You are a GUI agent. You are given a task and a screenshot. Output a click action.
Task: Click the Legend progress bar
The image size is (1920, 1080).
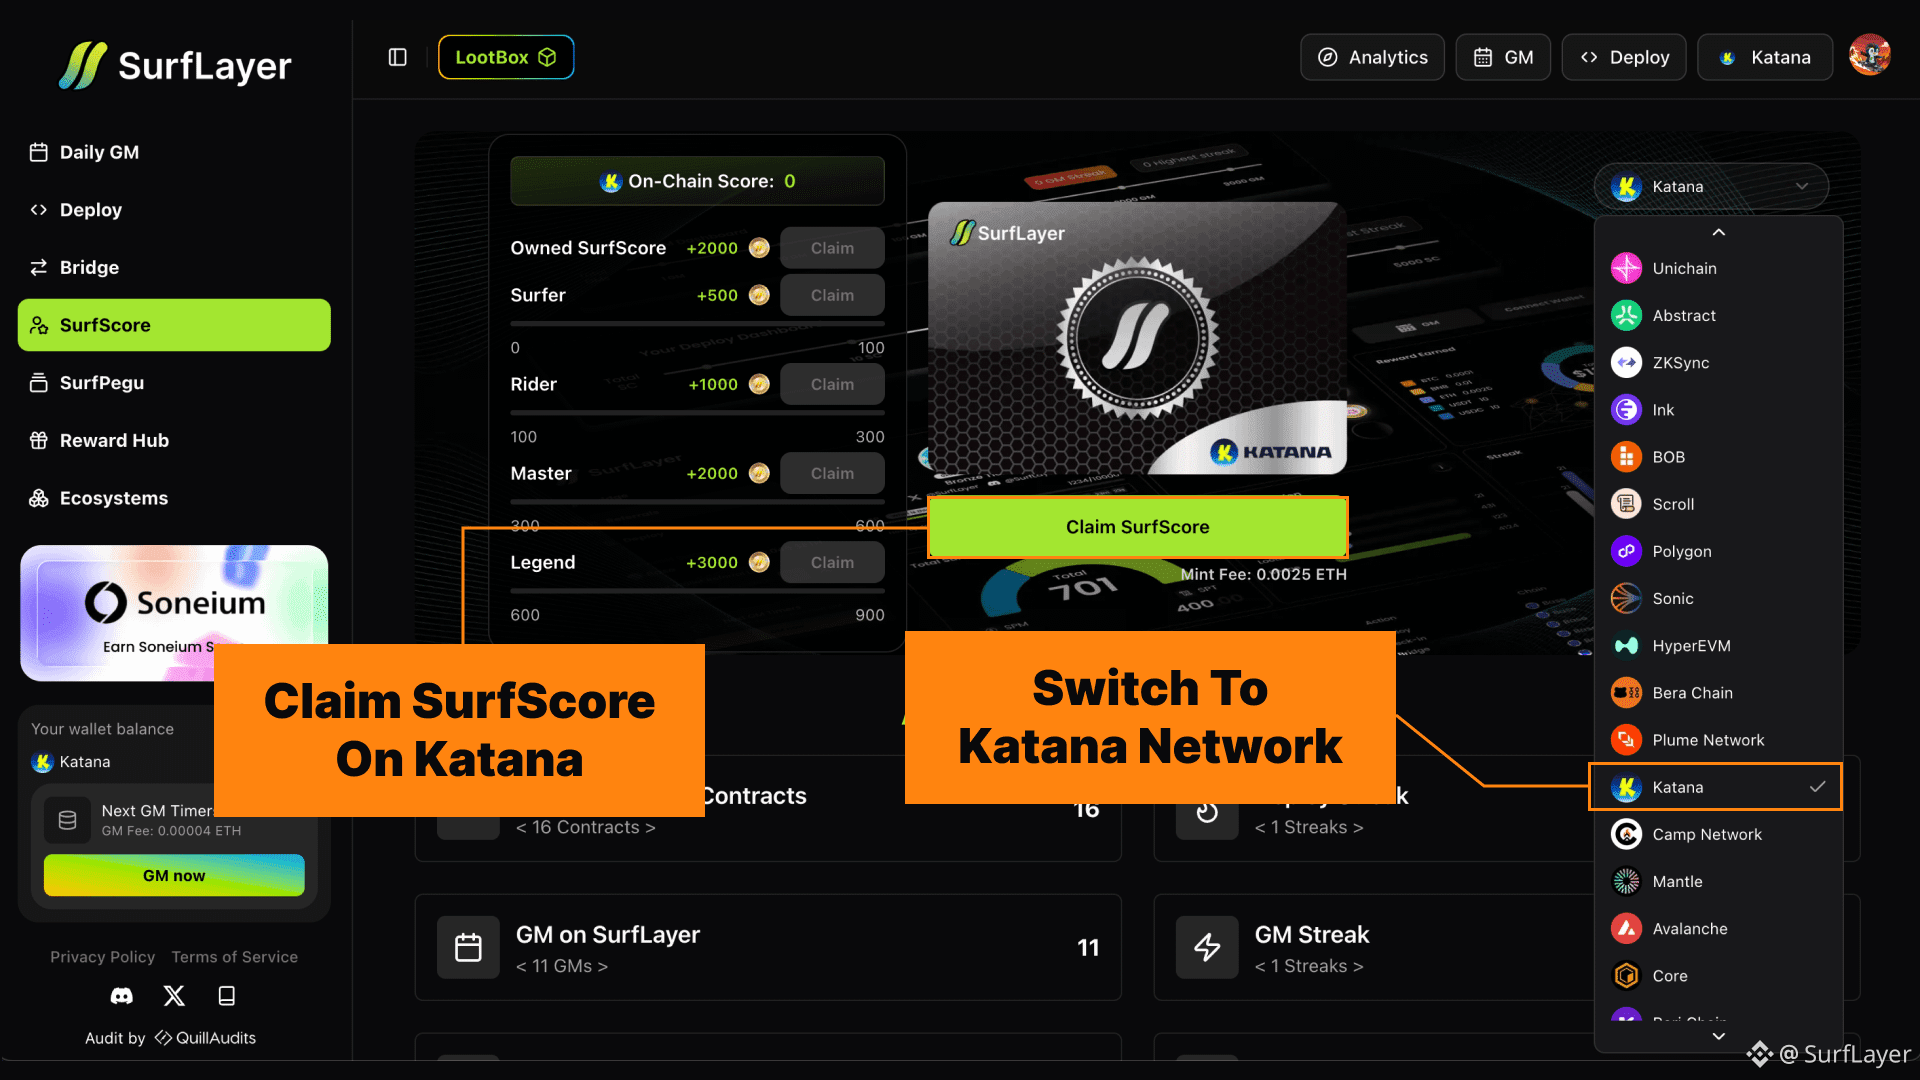pos(697,591)
